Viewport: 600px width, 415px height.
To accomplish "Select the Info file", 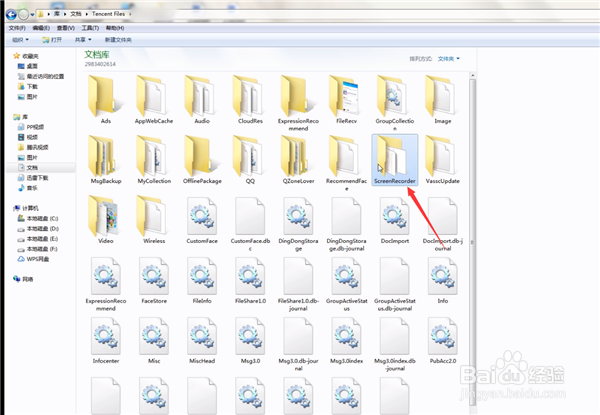I will [443, 280].
